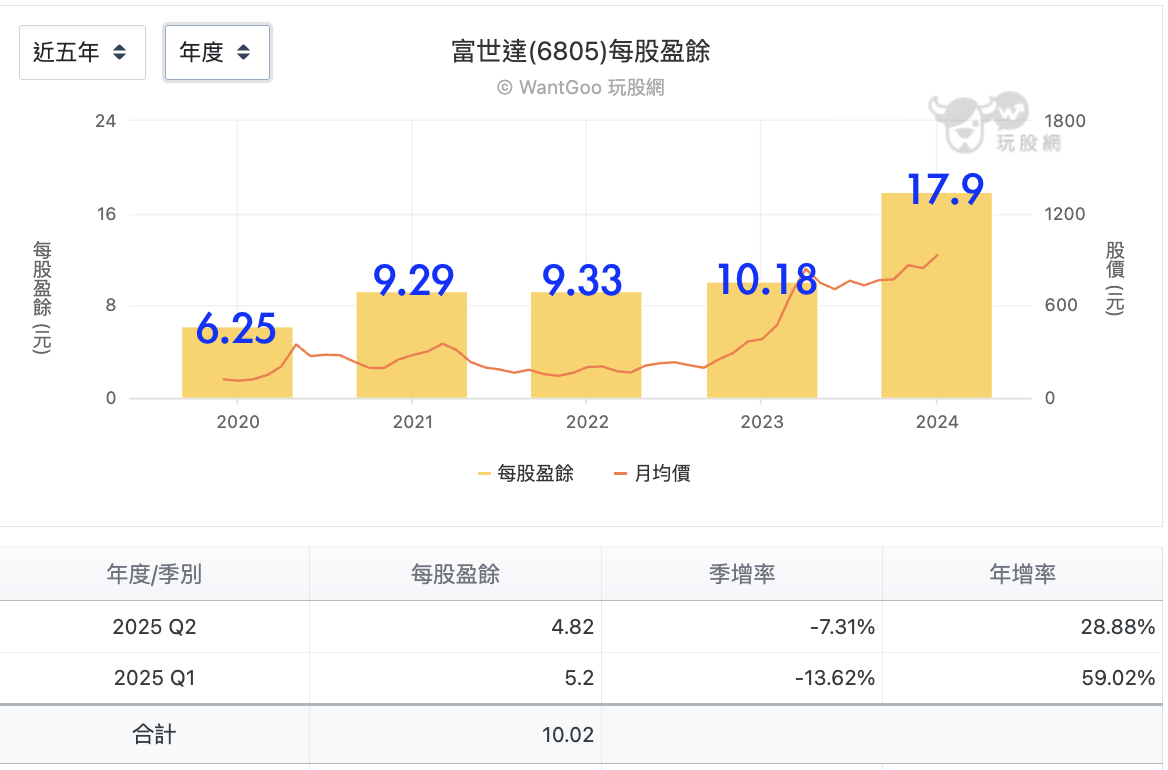Click the orange 月均價 legend line marker
The width and height of the screenshot is (1168, 770).
pyautogui.click(x=620, y=474)
